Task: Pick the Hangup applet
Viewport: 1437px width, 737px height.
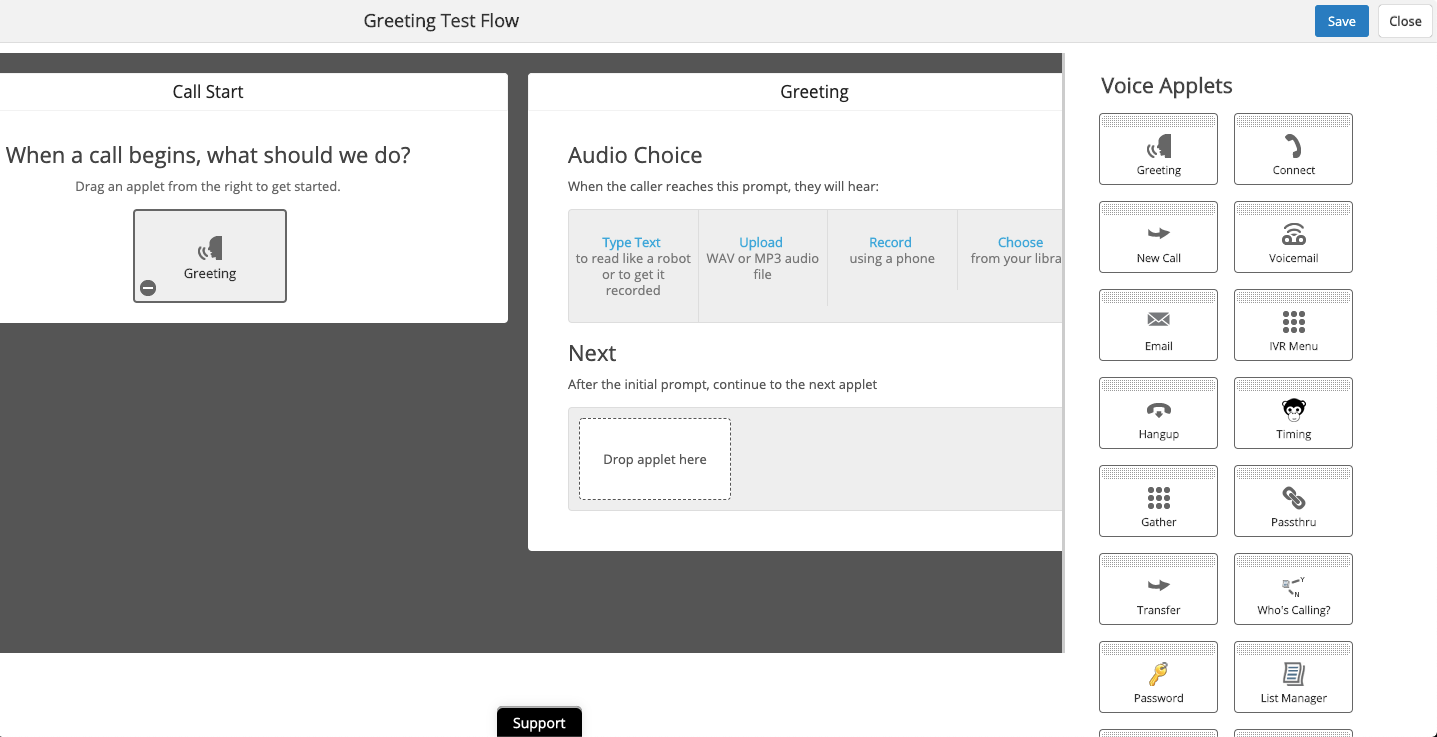Action: 1158,413
